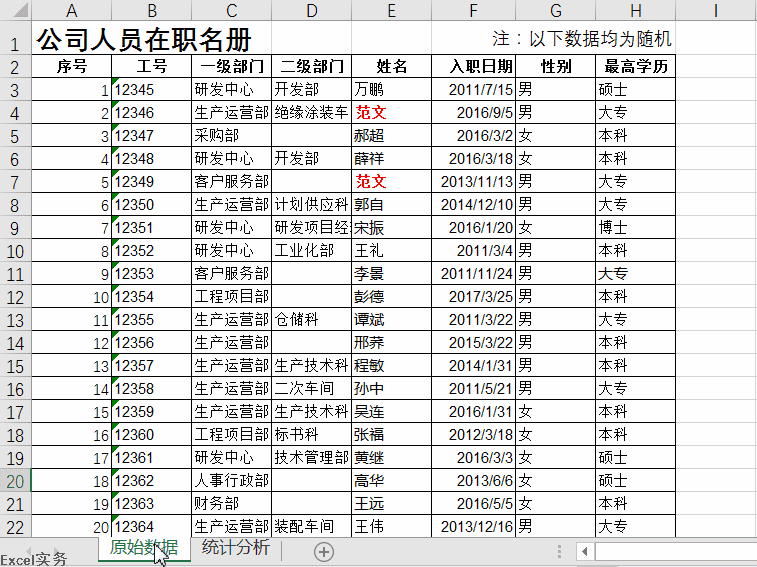
Task: Click the 工号 header cell
Action: pos(152,67)
